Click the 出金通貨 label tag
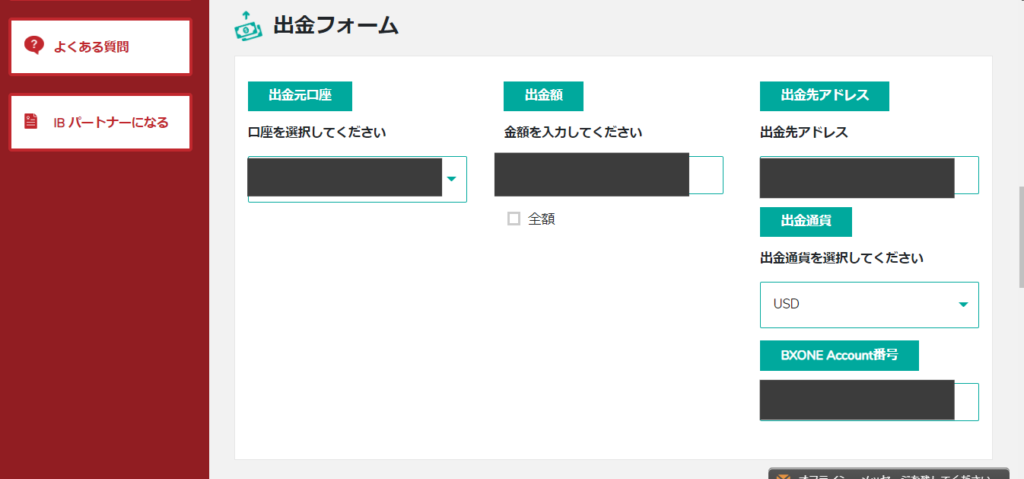Image resolution: width=1024 pixels, height=479 pixels. tap(806, 222)
